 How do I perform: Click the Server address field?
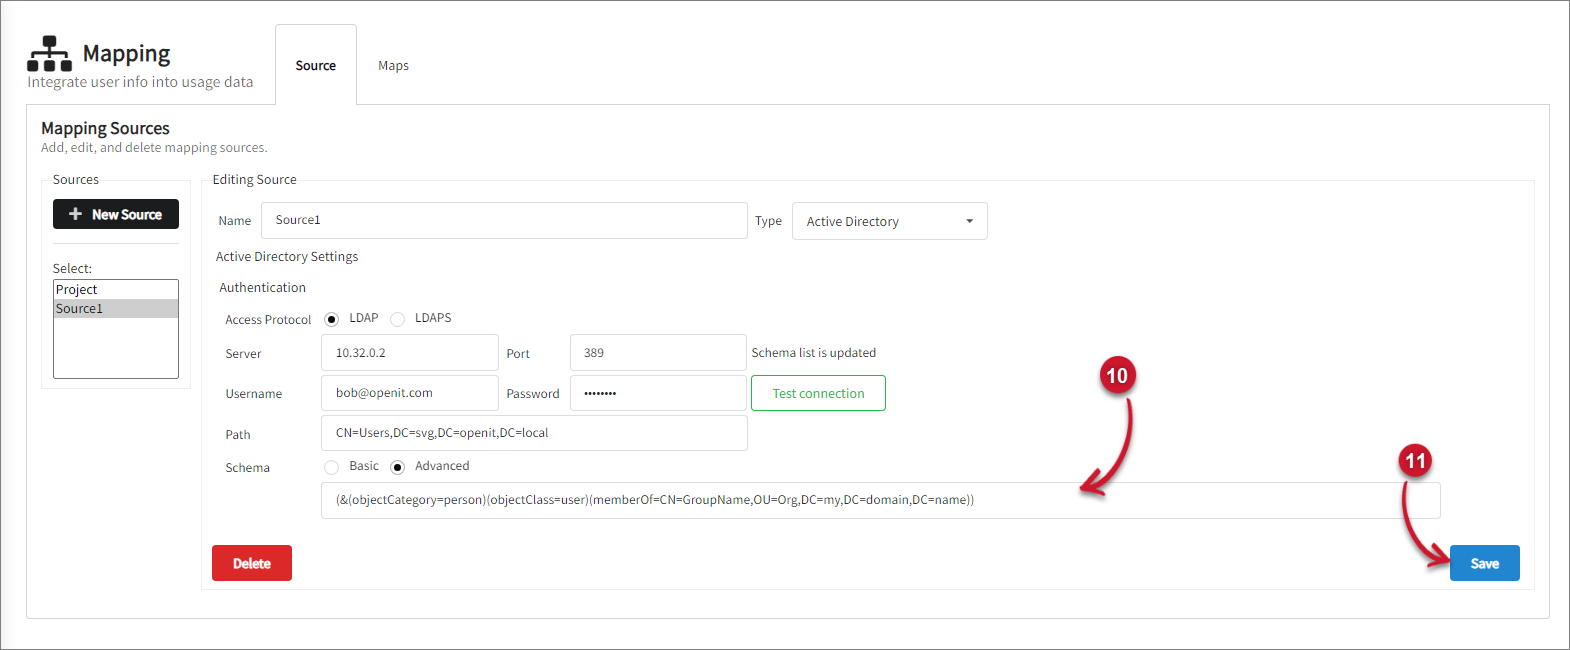(409, 353)
